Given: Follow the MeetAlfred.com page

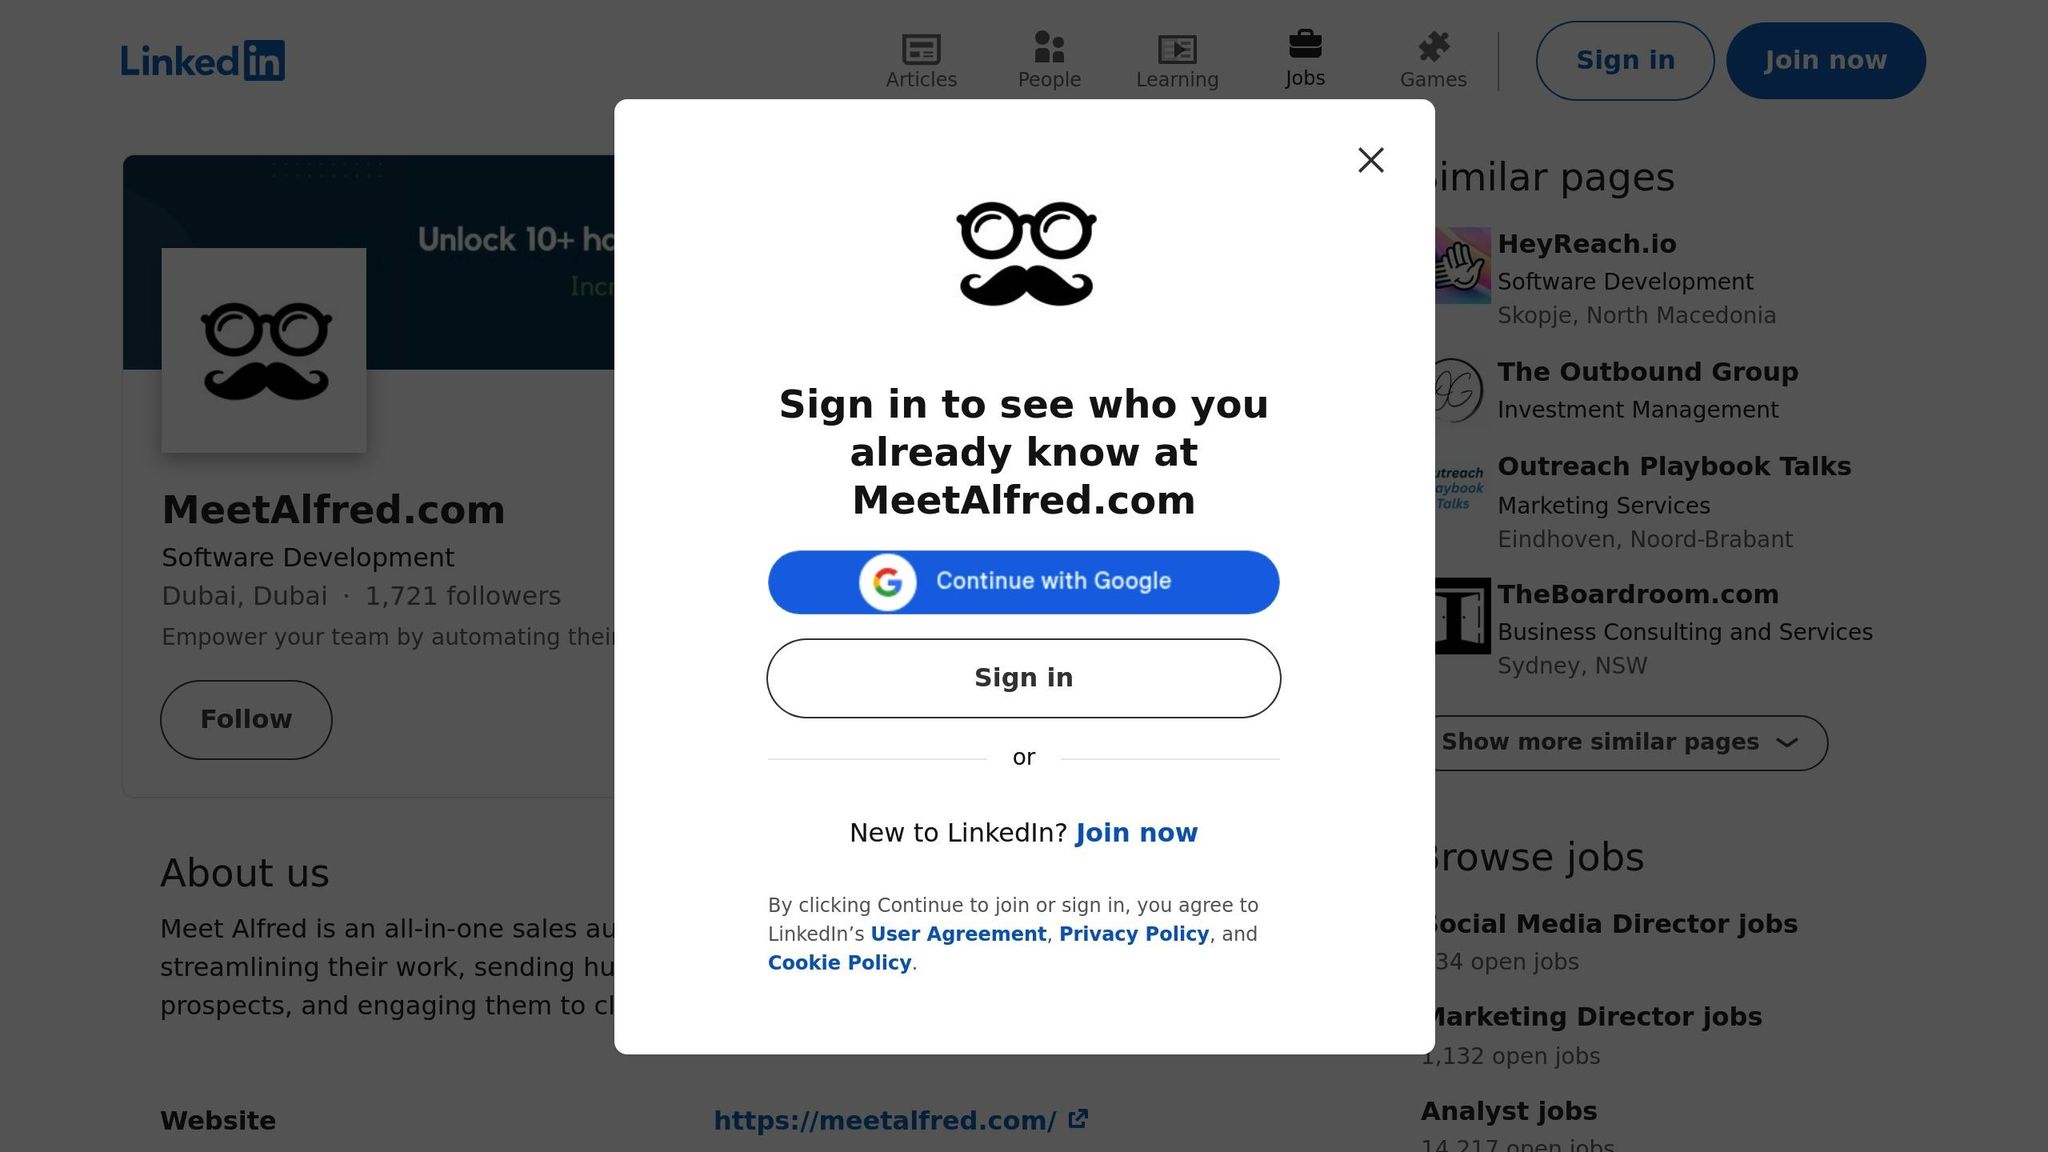Looking at the screenshot, I should (246, 719).
